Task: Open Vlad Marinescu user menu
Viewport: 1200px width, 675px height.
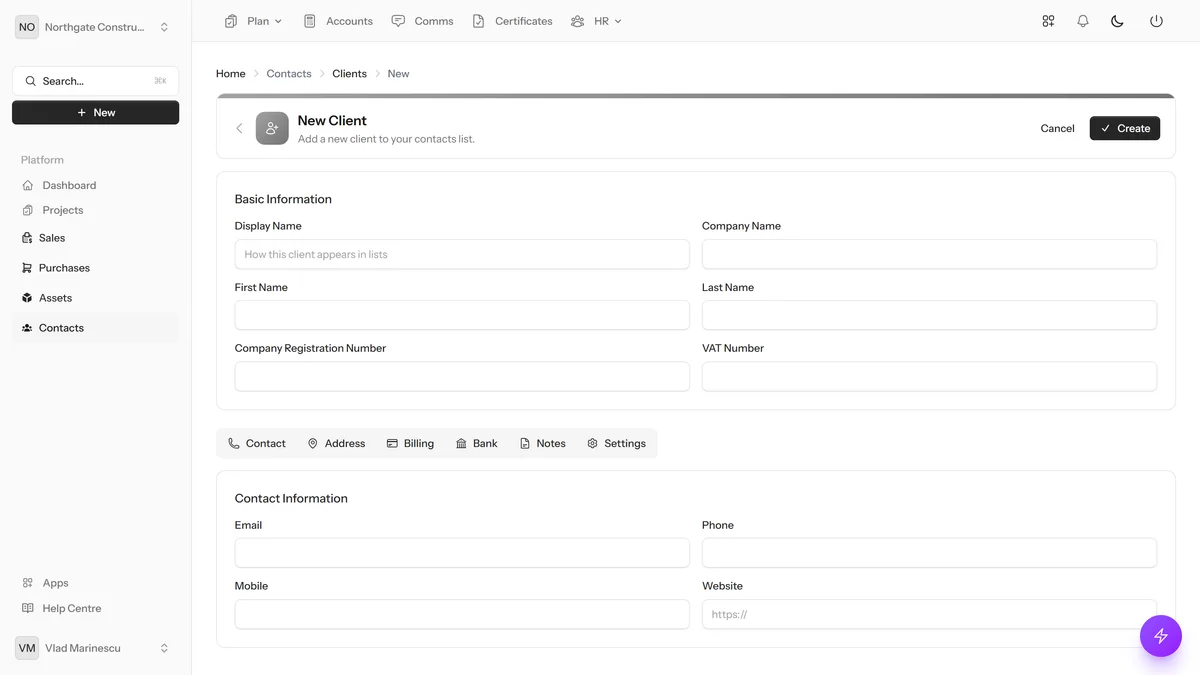Action: (95, 648)
